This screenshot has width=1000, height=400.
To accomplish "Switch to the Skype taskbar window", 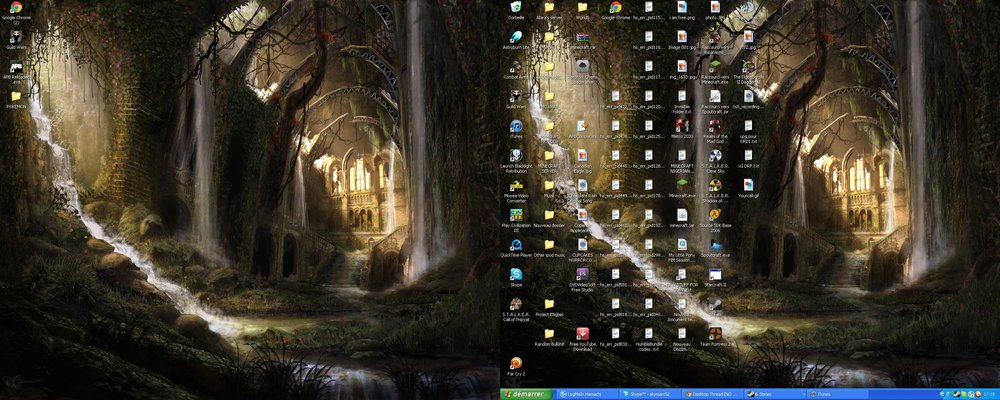I will (x=650, y=394).
